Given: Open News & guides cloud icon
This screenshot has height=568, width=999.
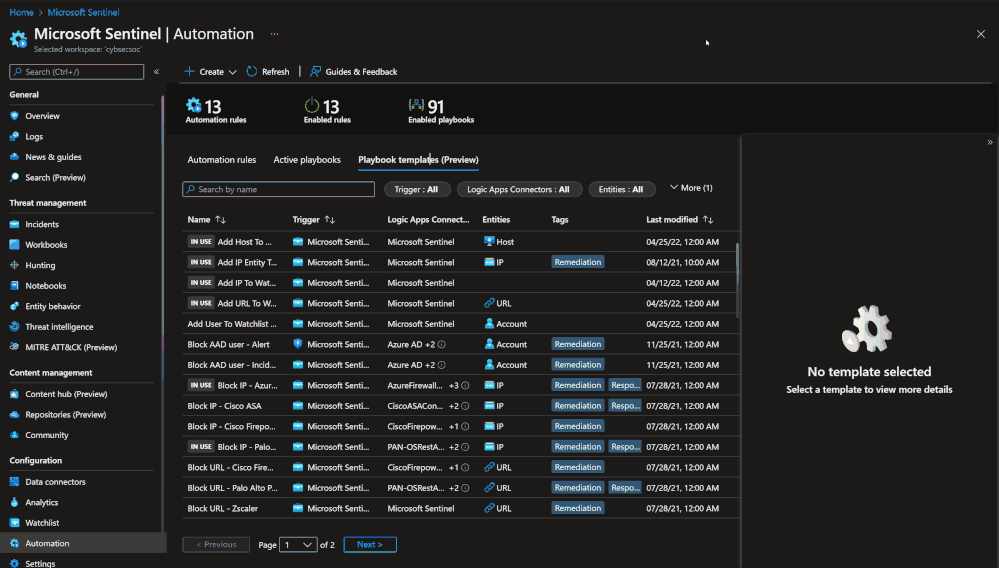Looking at the screenshot, I should [x=15, y=157].
